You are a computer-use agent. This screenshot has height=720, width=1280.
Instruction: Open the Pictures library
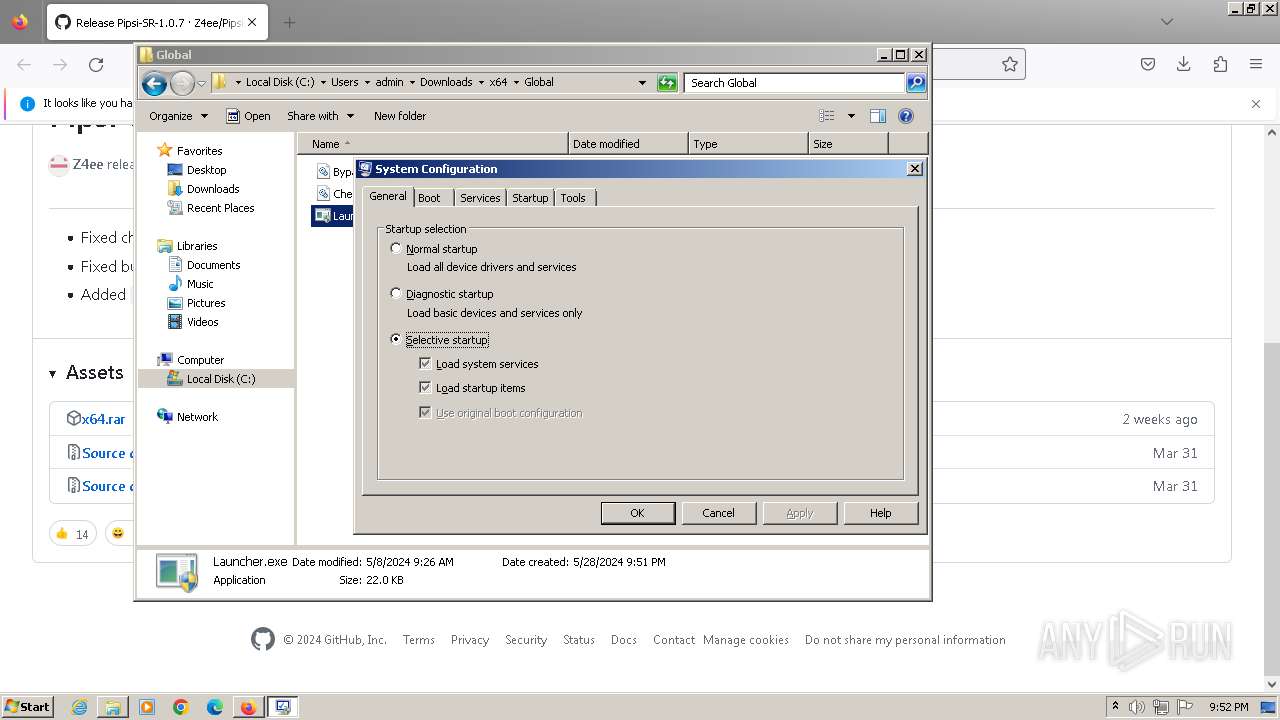coord(206,303)
